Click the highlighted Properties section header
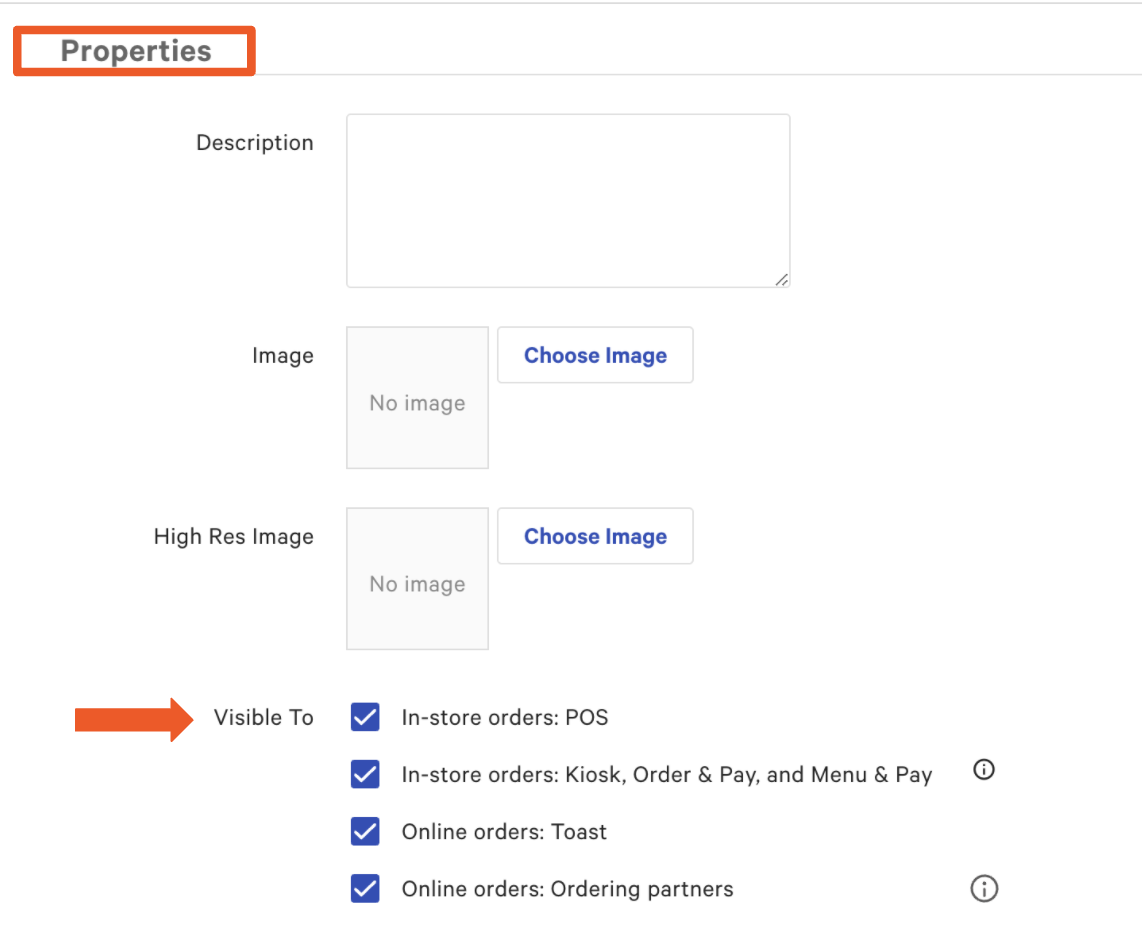This screenshot has height=950, width=1142. point(137,50)
